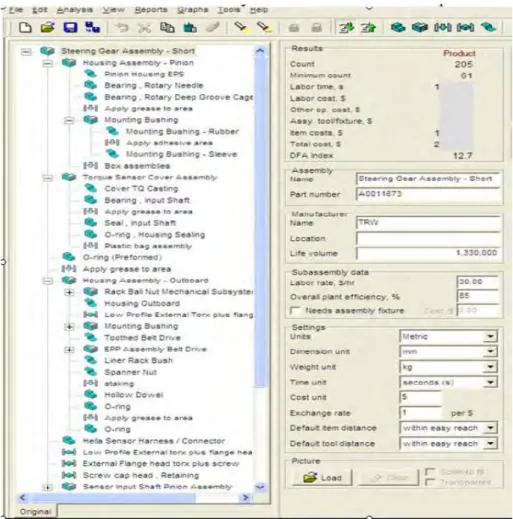513x519 pixels.
Task: Toggle the scale-to-fit picture checkbox
Action: [430, 472]
